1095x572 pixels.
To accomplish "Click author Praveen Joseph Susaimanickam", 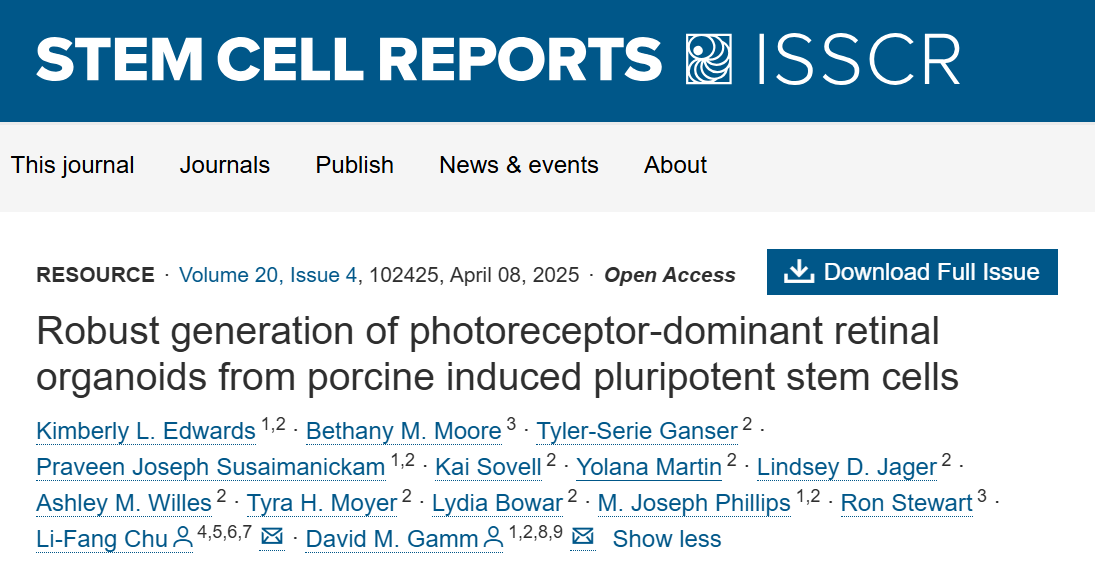I will [x=210, y=467].
